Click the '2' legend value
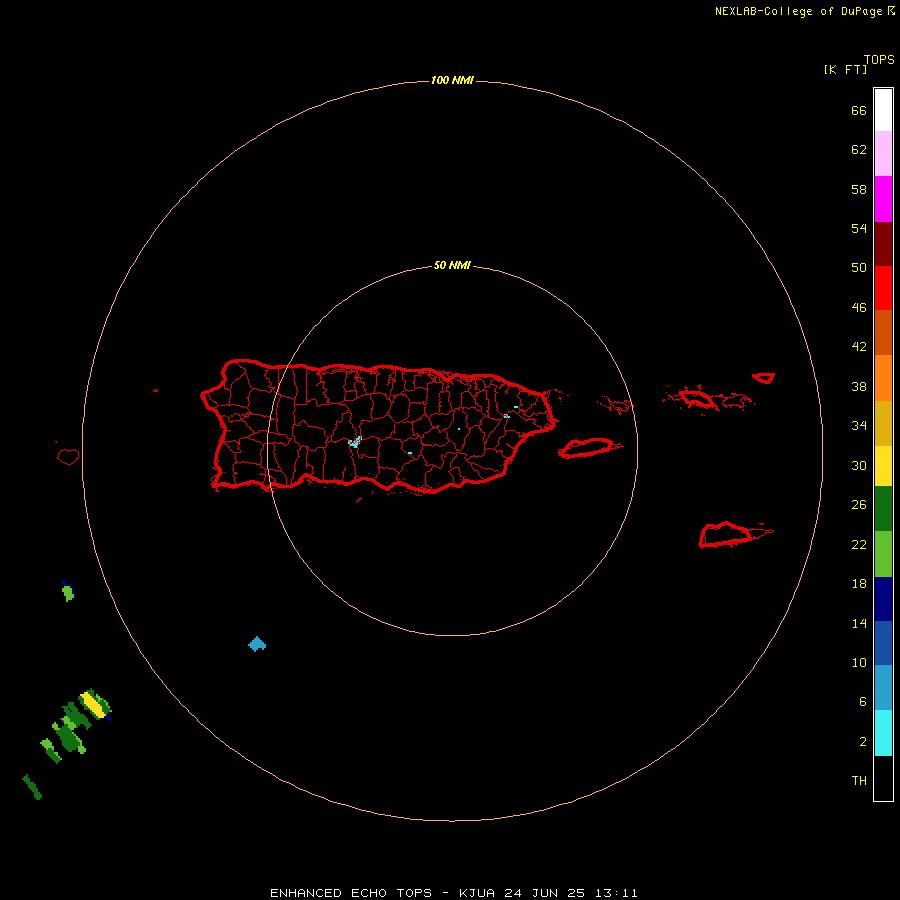The height and width of the screenshot is (900, 900). click(862, 742)
